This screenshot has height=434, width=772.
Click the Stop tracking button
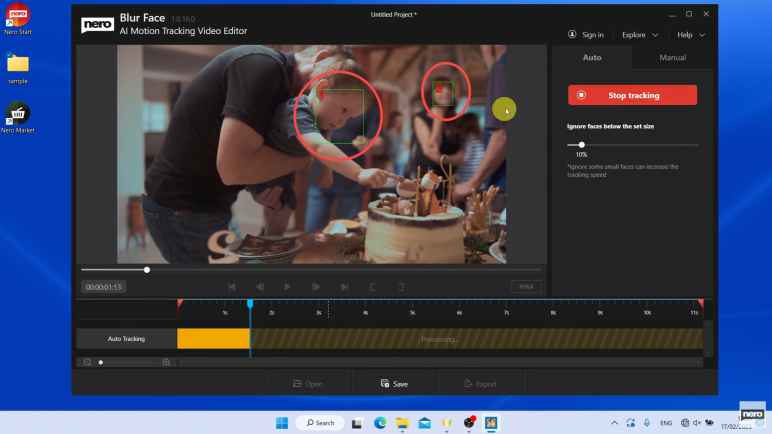(x=632, y=95)
